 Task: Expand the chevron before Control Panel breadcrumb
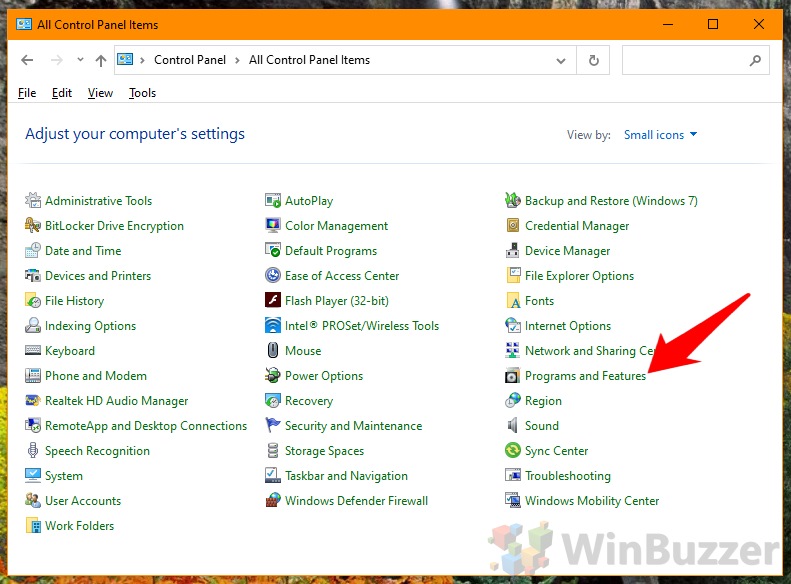[142, 60]
